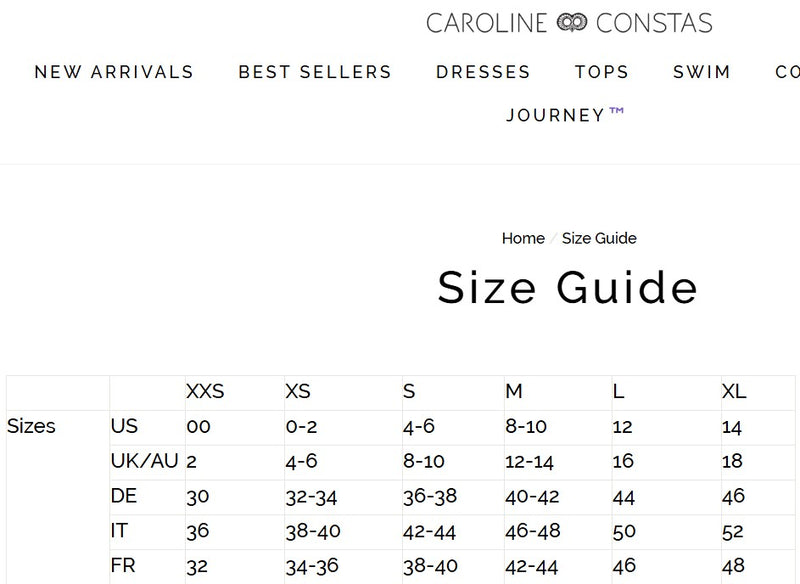Open the New Arrivals menu
Image resolution: width=800 pixels, height=584 pixels.
[x=114, y=72]
